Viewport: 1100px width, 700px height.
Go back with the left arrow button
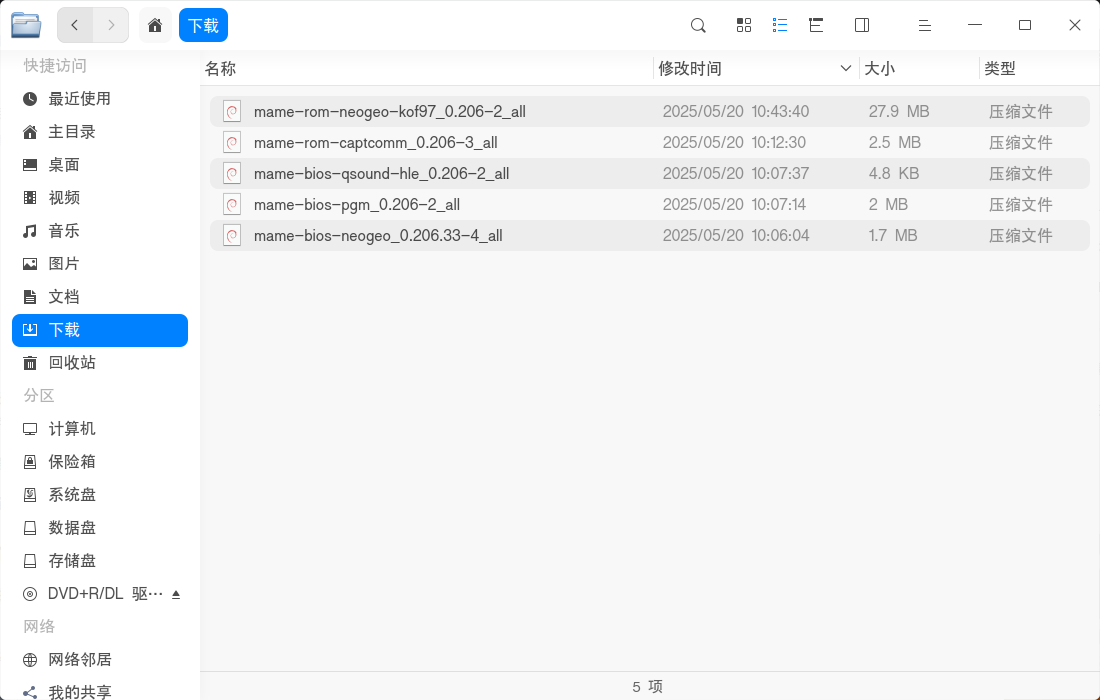(x=74, y=25)
